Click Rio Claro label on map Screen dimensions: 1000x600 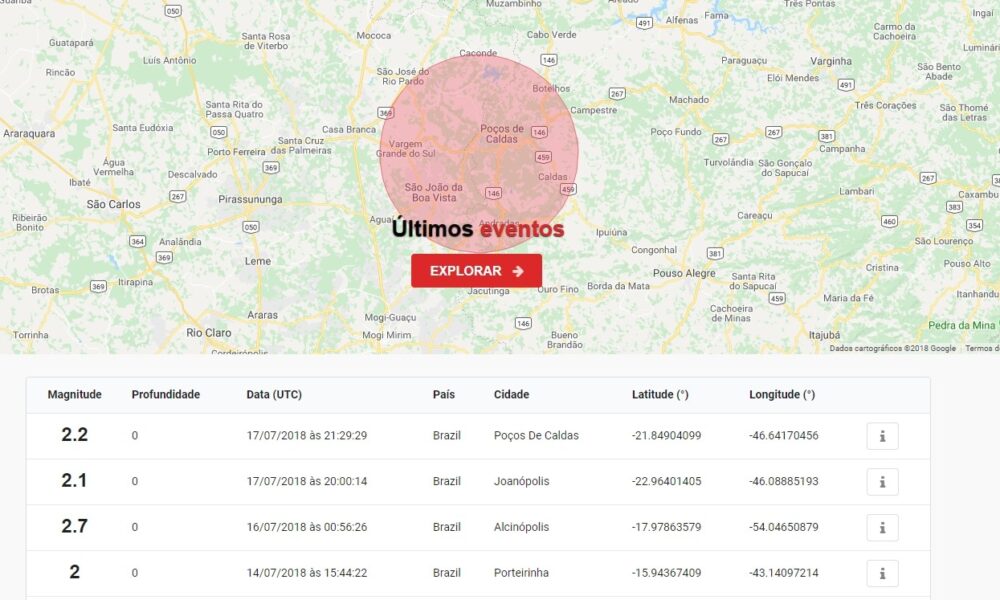[x=209, y=333]
